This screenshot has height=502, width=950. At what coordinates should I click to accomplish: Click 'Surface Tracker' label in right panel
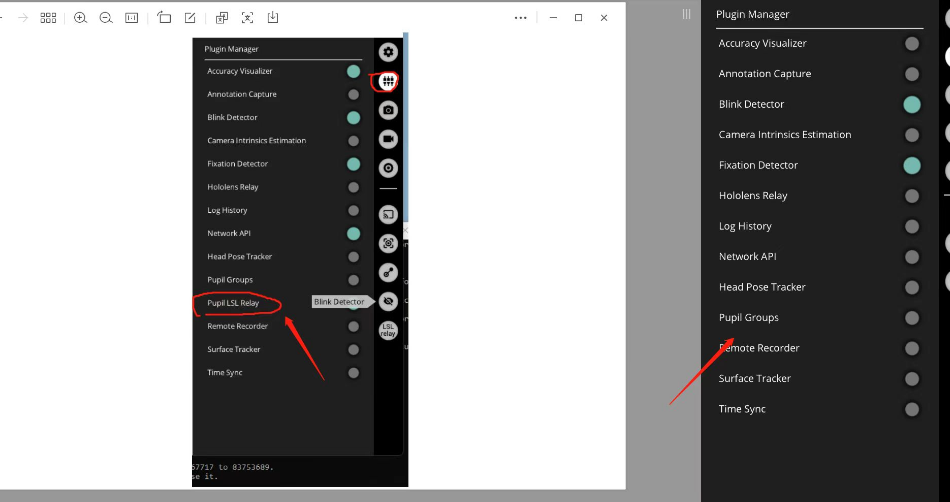click(x=755, y=378)
